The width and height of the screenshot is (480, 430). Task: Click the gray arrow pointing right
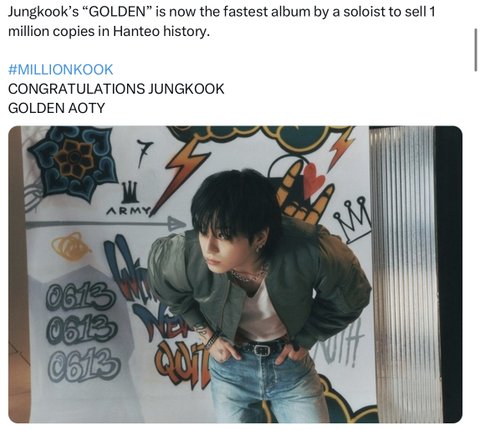click(106, 224)
